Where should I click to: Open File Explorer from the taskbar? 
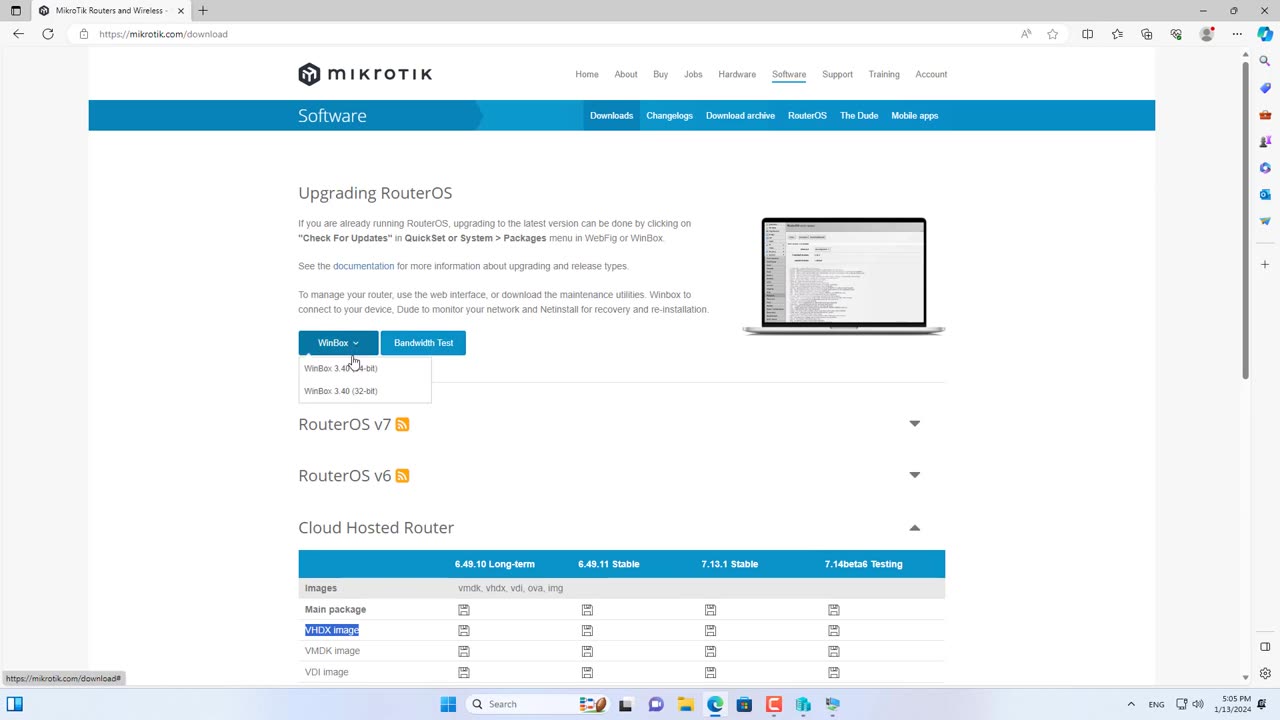click(x=685, y=704)
